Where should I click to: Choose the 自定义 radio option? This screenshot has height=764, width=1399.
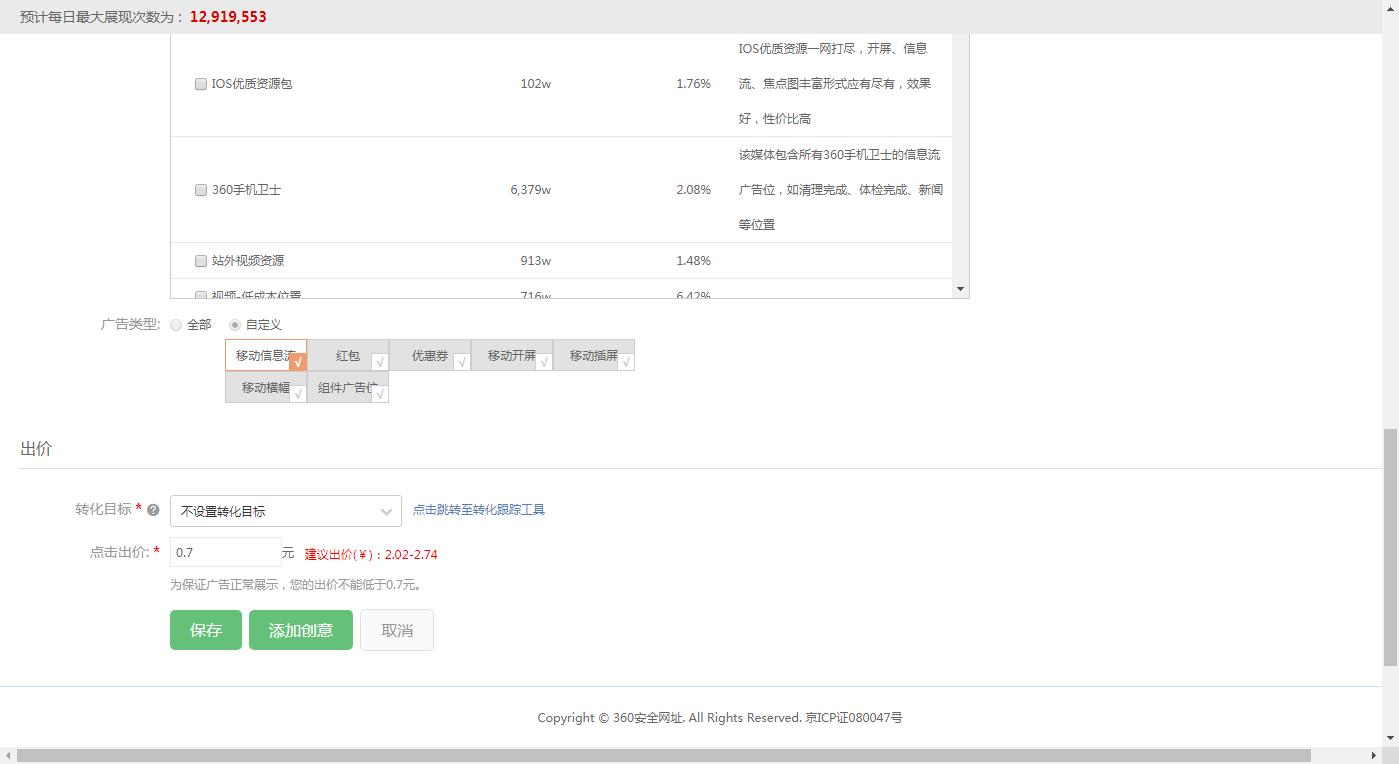tap(235, 325)
